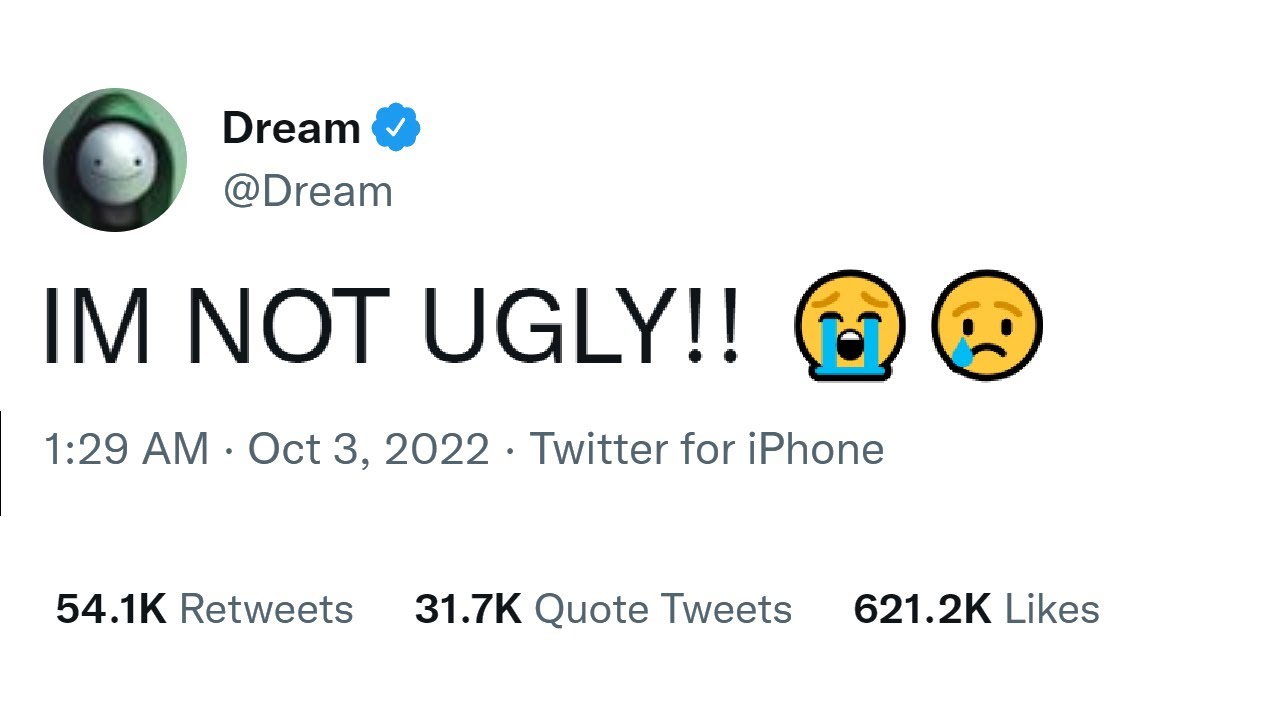The width and height of the screenshot is (1280, 720).
Task: Click the word NOT in the tweet
Action: [287, 326]
